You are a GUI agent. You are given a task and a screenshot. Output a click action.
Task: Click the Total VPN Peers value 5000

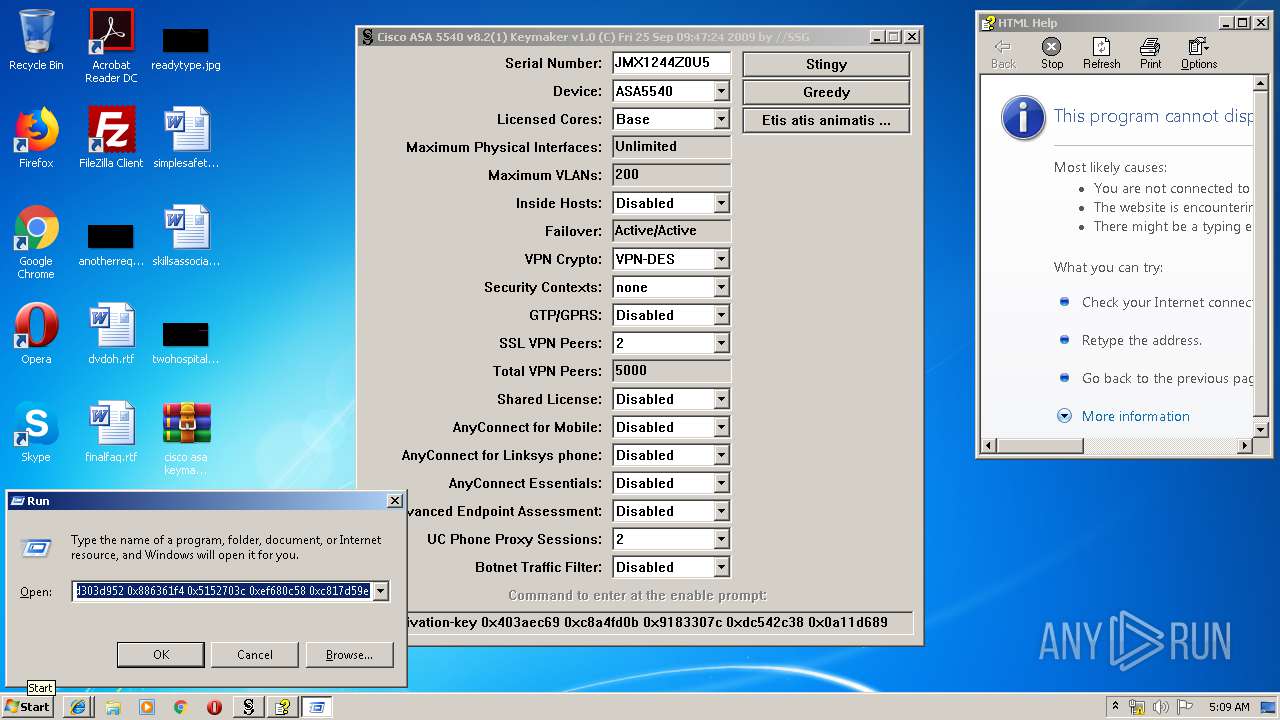[x=671, y=371]
